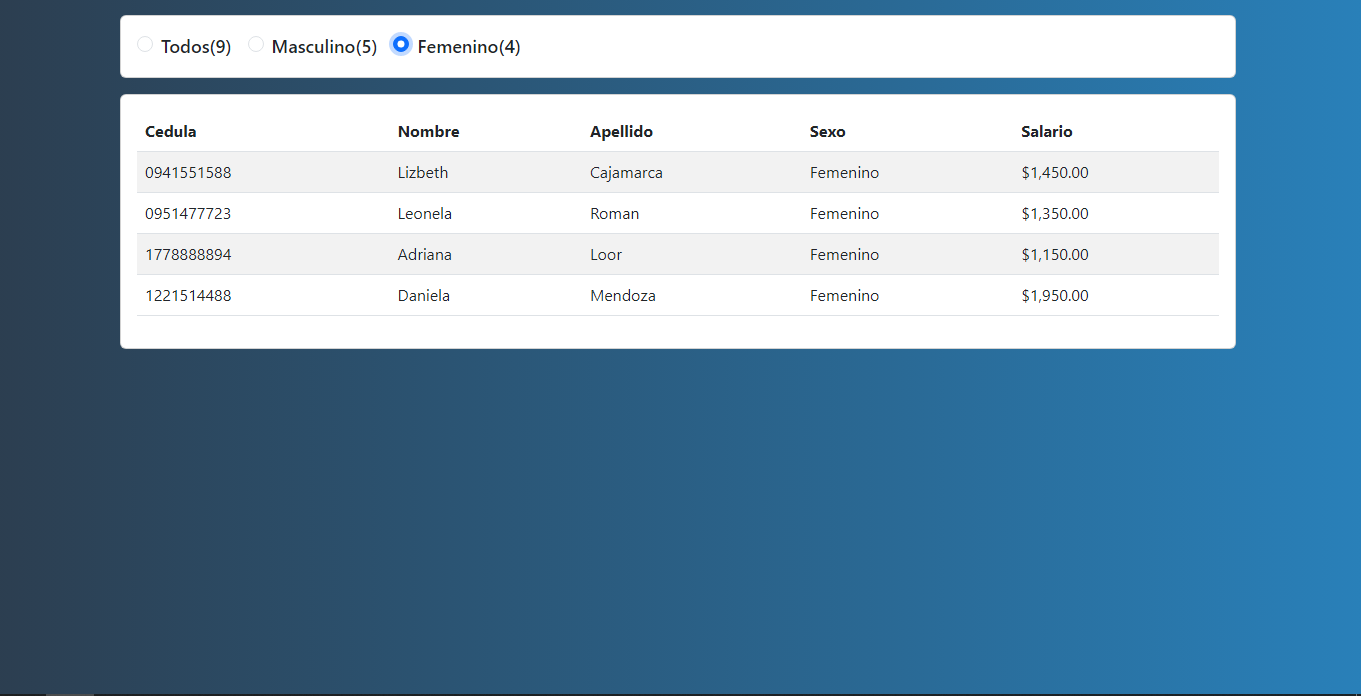Select the row for Daniela Mendoza
The image size is (1361, 696).
678,295
